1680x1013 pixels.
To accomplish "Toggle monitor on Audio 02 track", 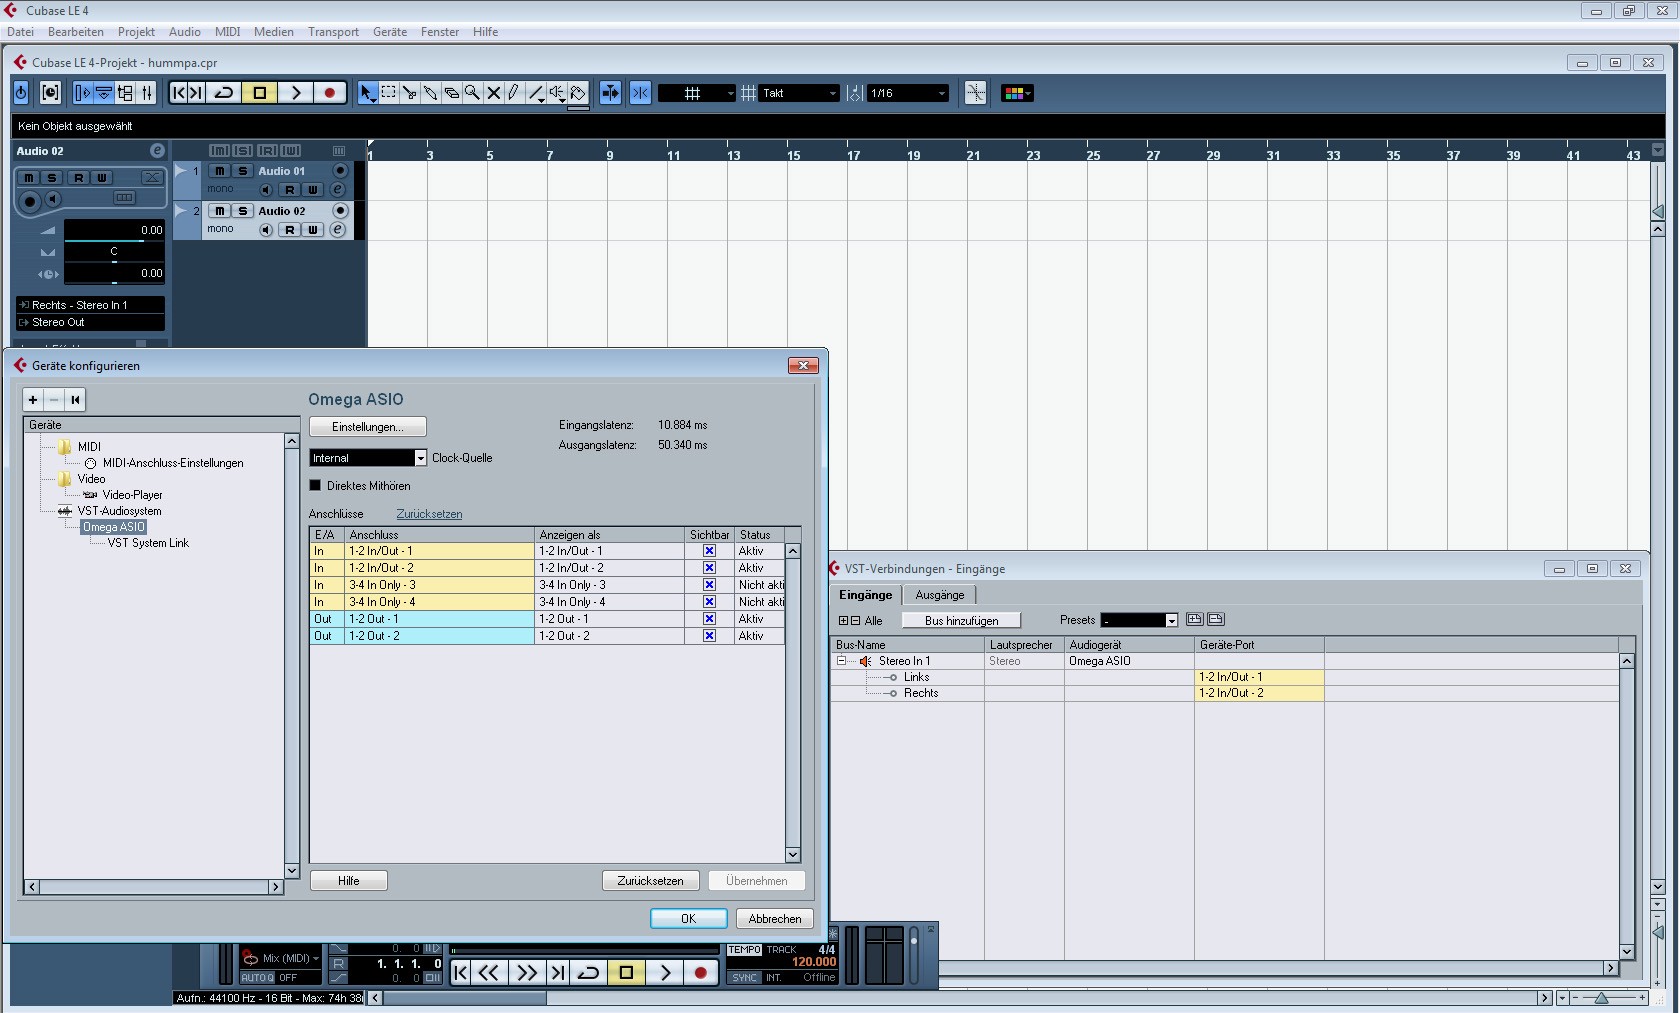I will click(x=266, y=229).
